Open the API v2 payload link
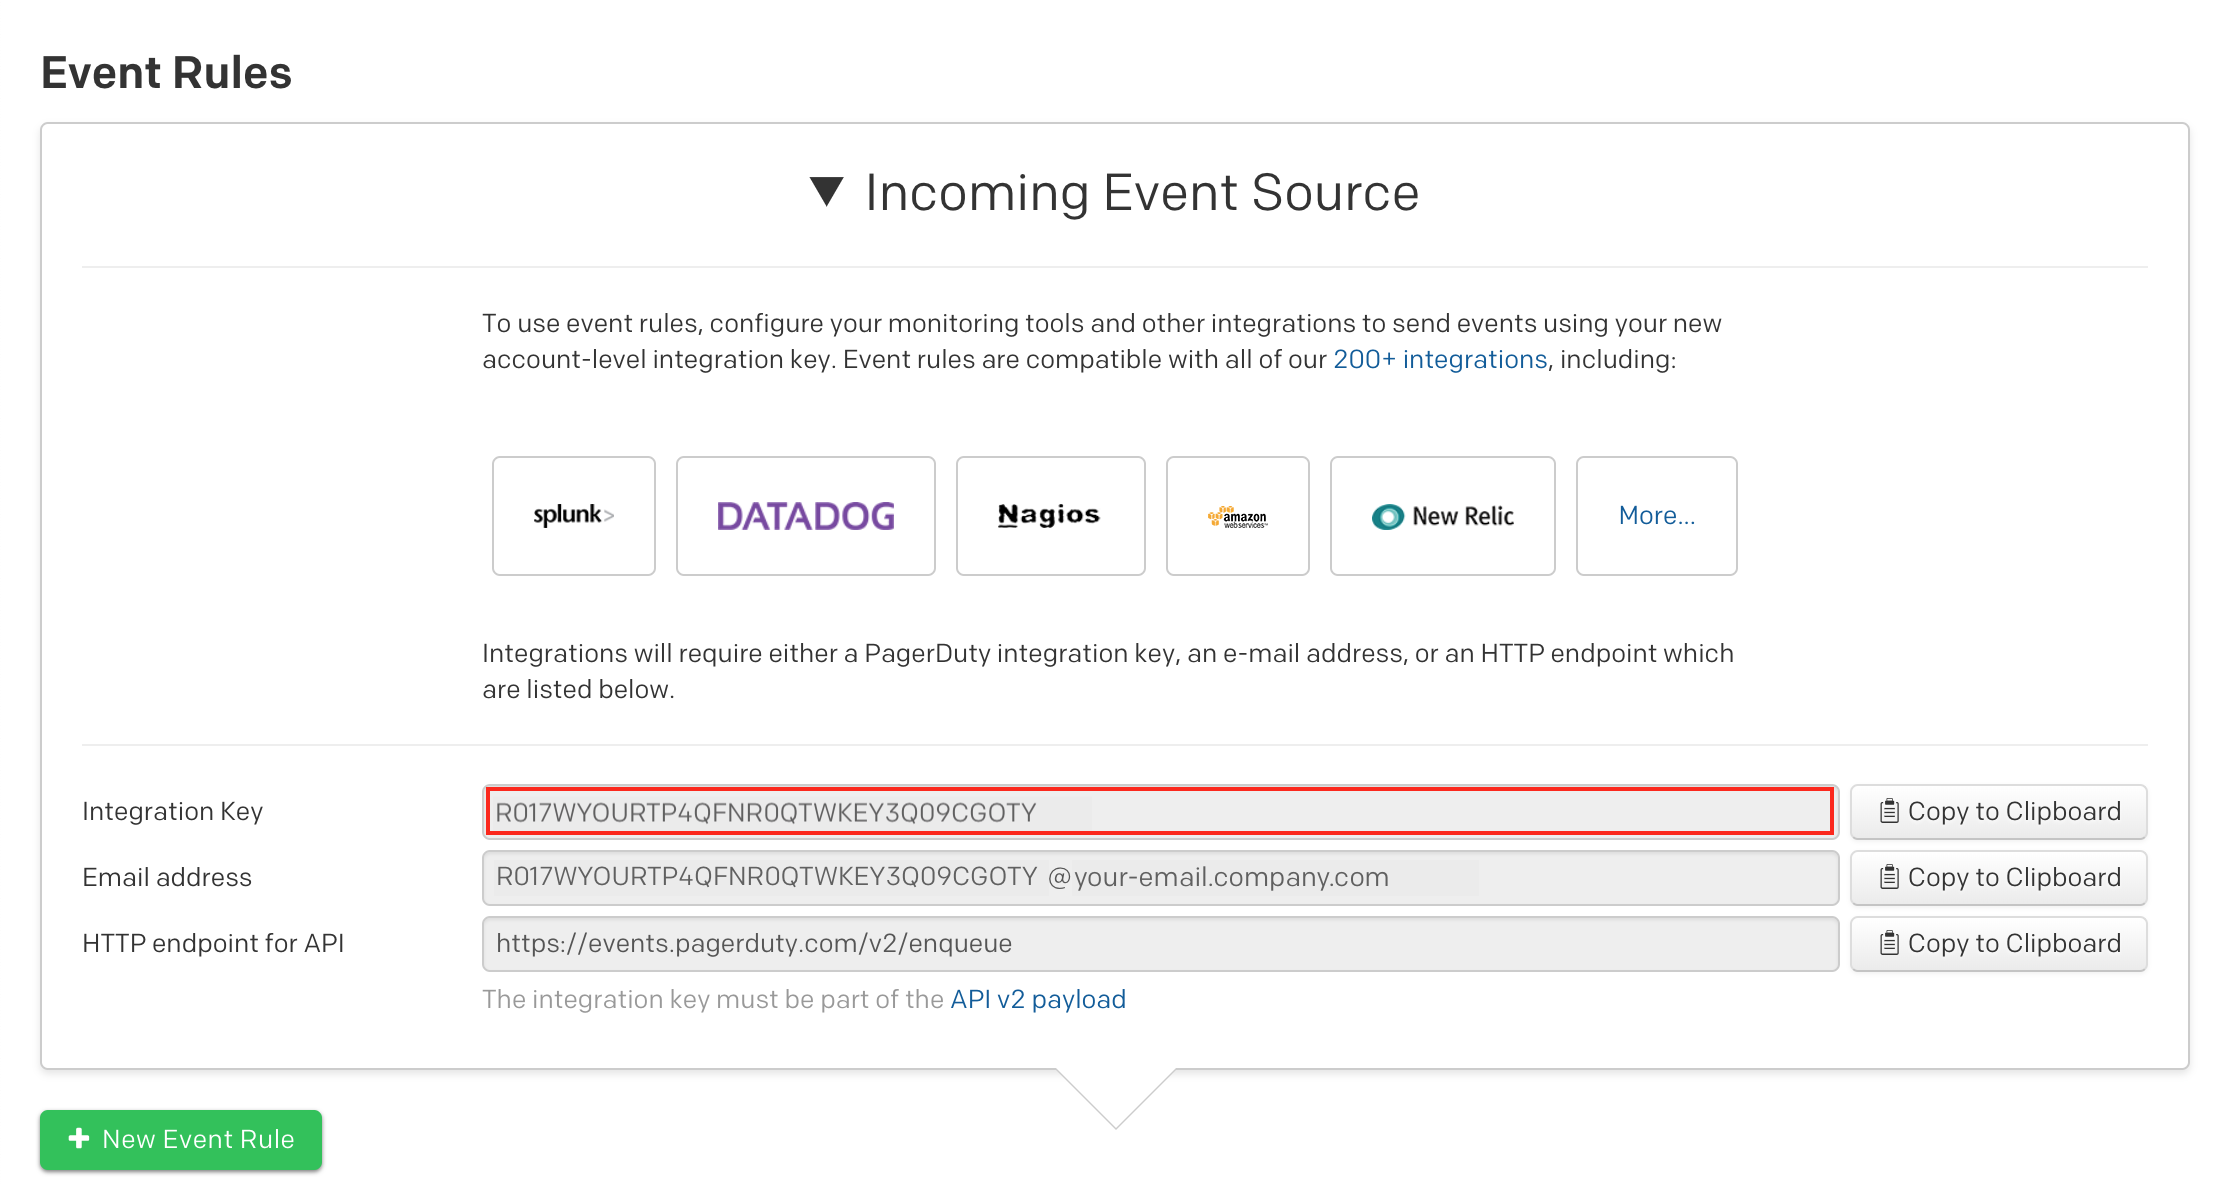 (x=1037, y=999)
